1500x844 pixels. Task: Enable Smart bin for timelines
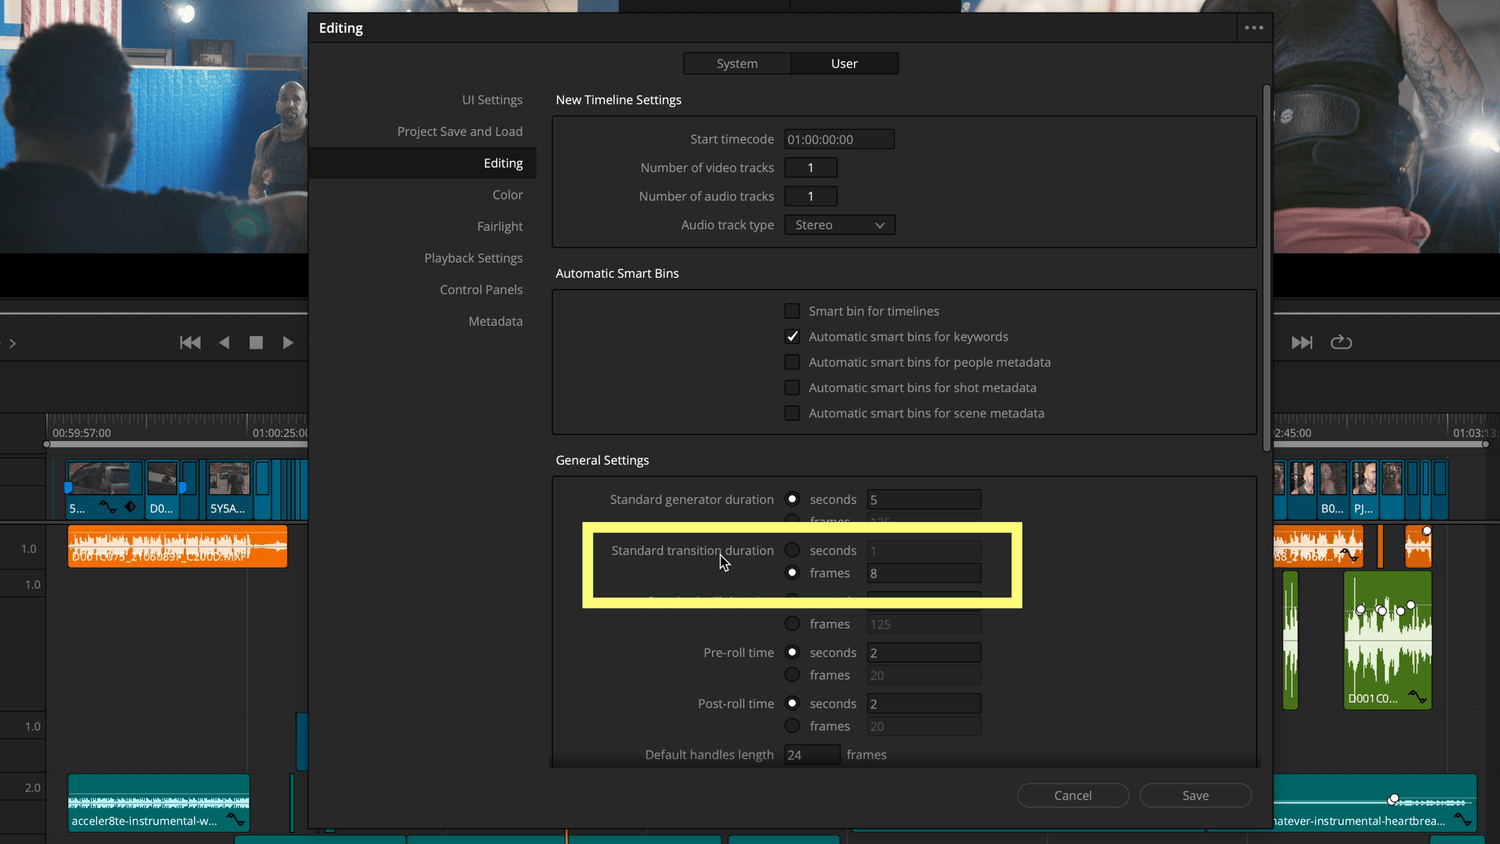click(x=792, y=311)
